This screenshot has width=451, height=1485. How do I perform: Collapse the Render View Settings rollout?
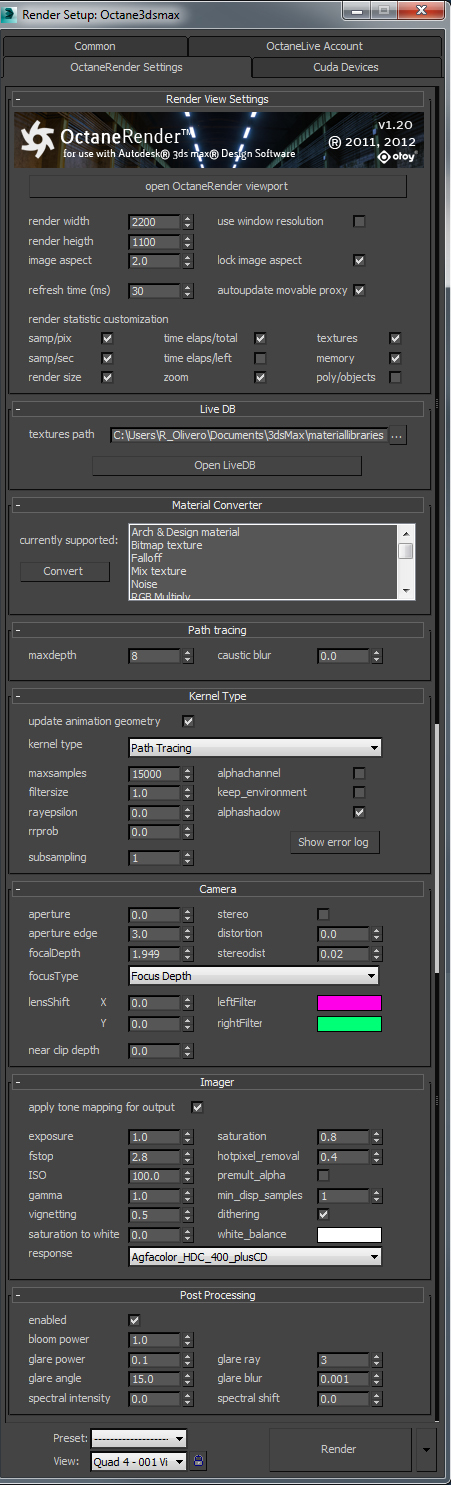click(217, 99)
